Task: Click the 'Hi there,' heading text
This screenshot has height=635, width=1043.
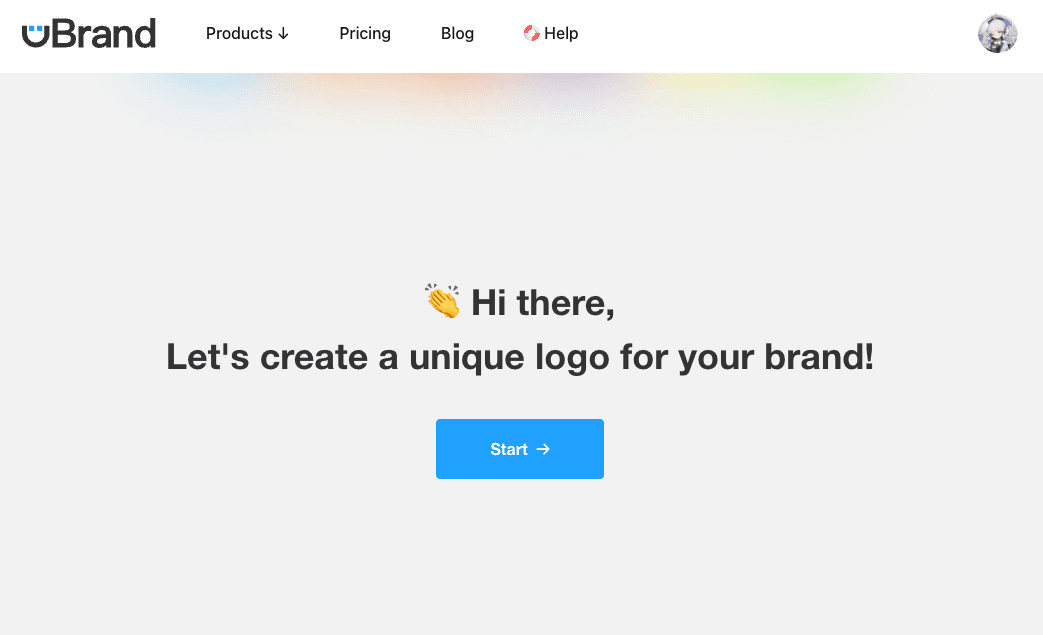Action: click(x=543, y=303)
